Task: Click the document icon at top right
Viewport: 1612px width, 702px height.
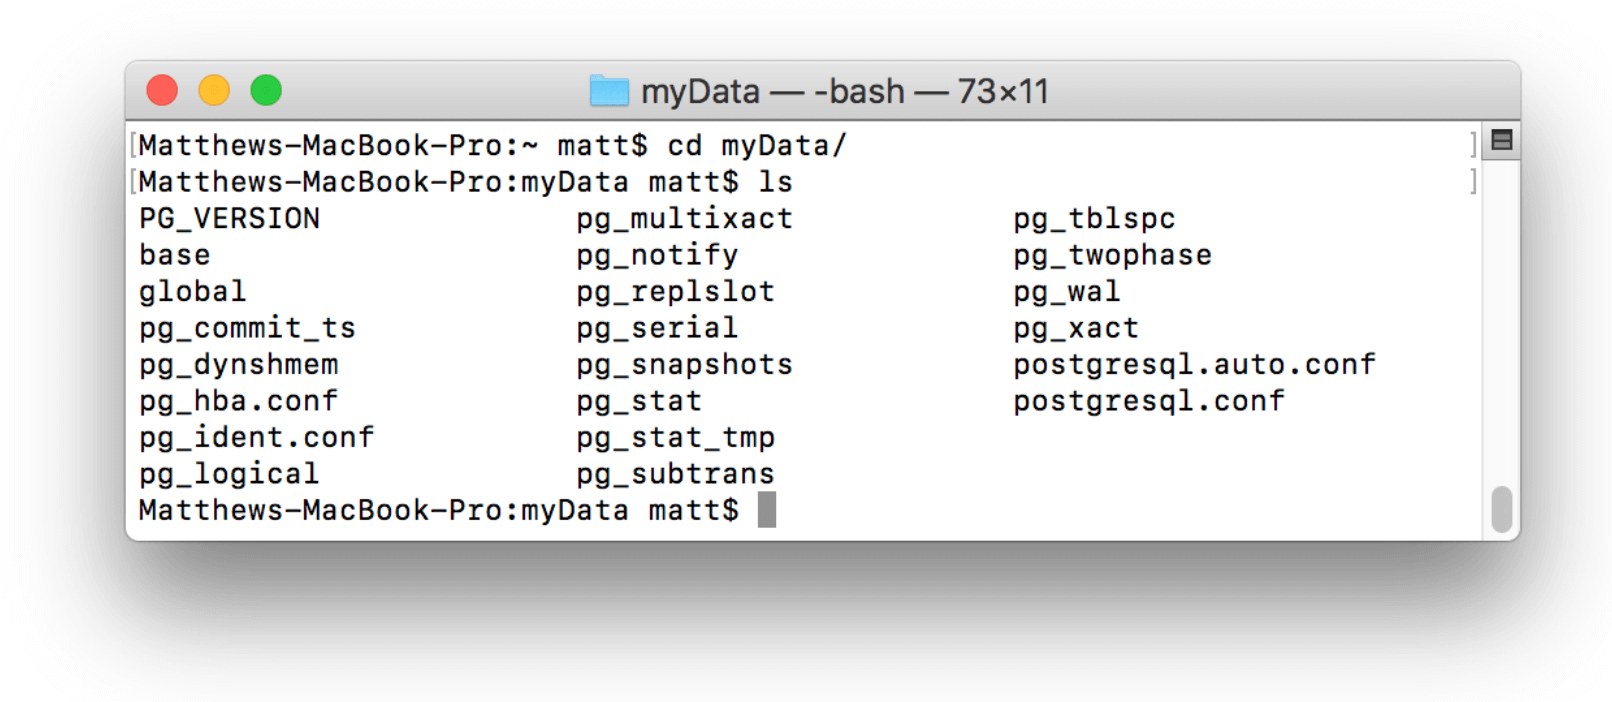Action: (1500, 140)
